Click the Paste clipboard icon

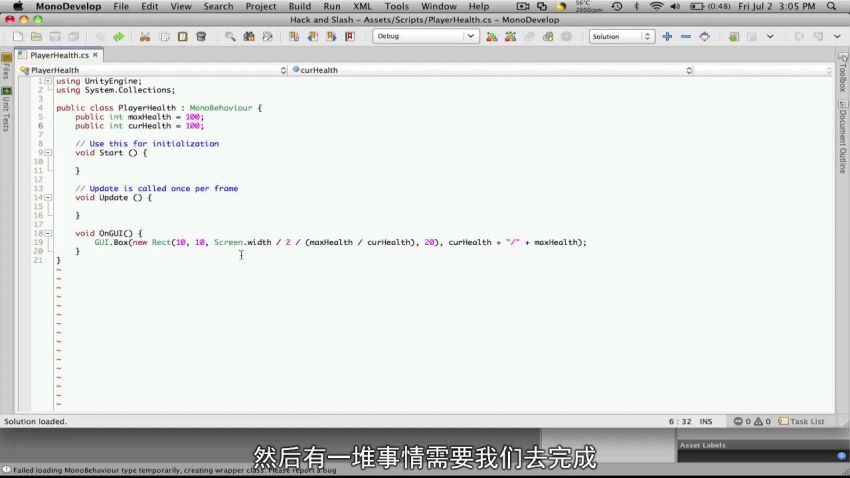click(182, 37)
